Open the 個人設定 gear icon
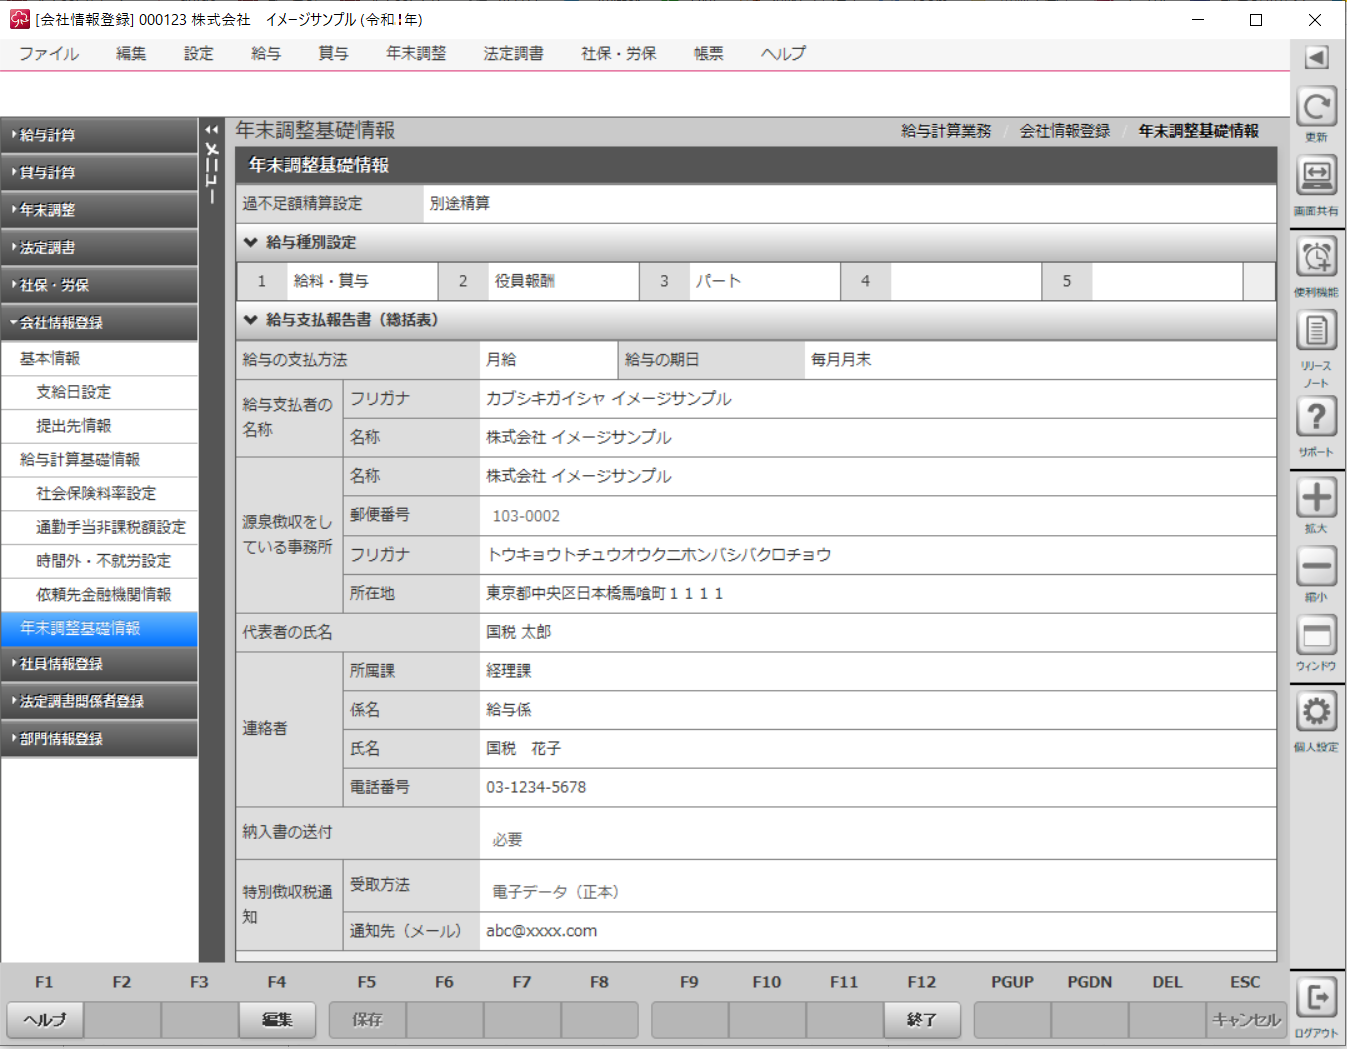The width and height of the screenshot is (1347, 1049). [1316, 712]
